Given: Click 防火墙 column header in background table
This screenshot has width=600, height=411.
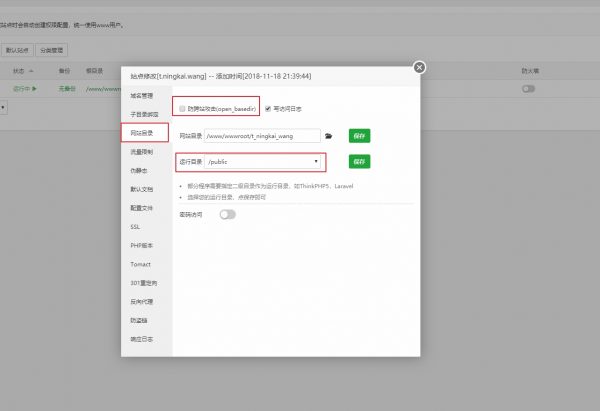Looking at the screenshot, I should pyautogui.click(x=530, y=71).
